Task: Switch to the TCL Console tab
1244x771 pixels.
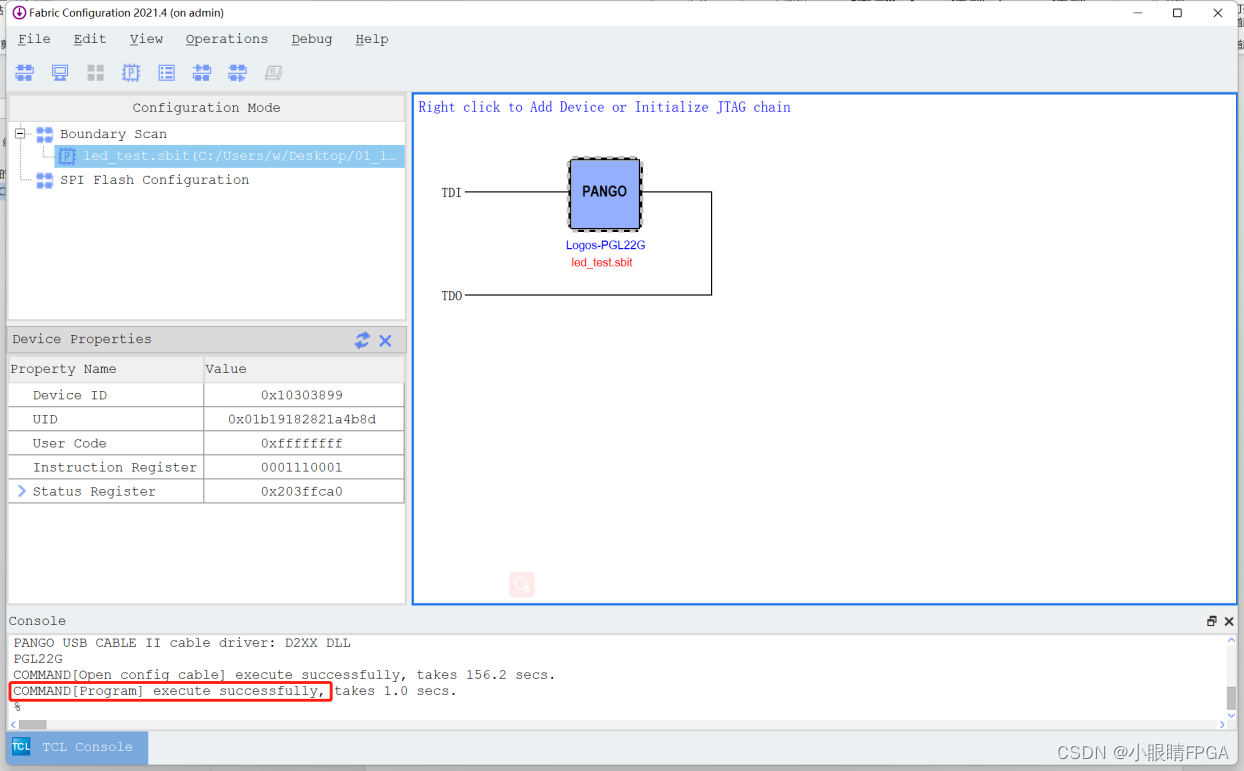Action: (77, 747)
